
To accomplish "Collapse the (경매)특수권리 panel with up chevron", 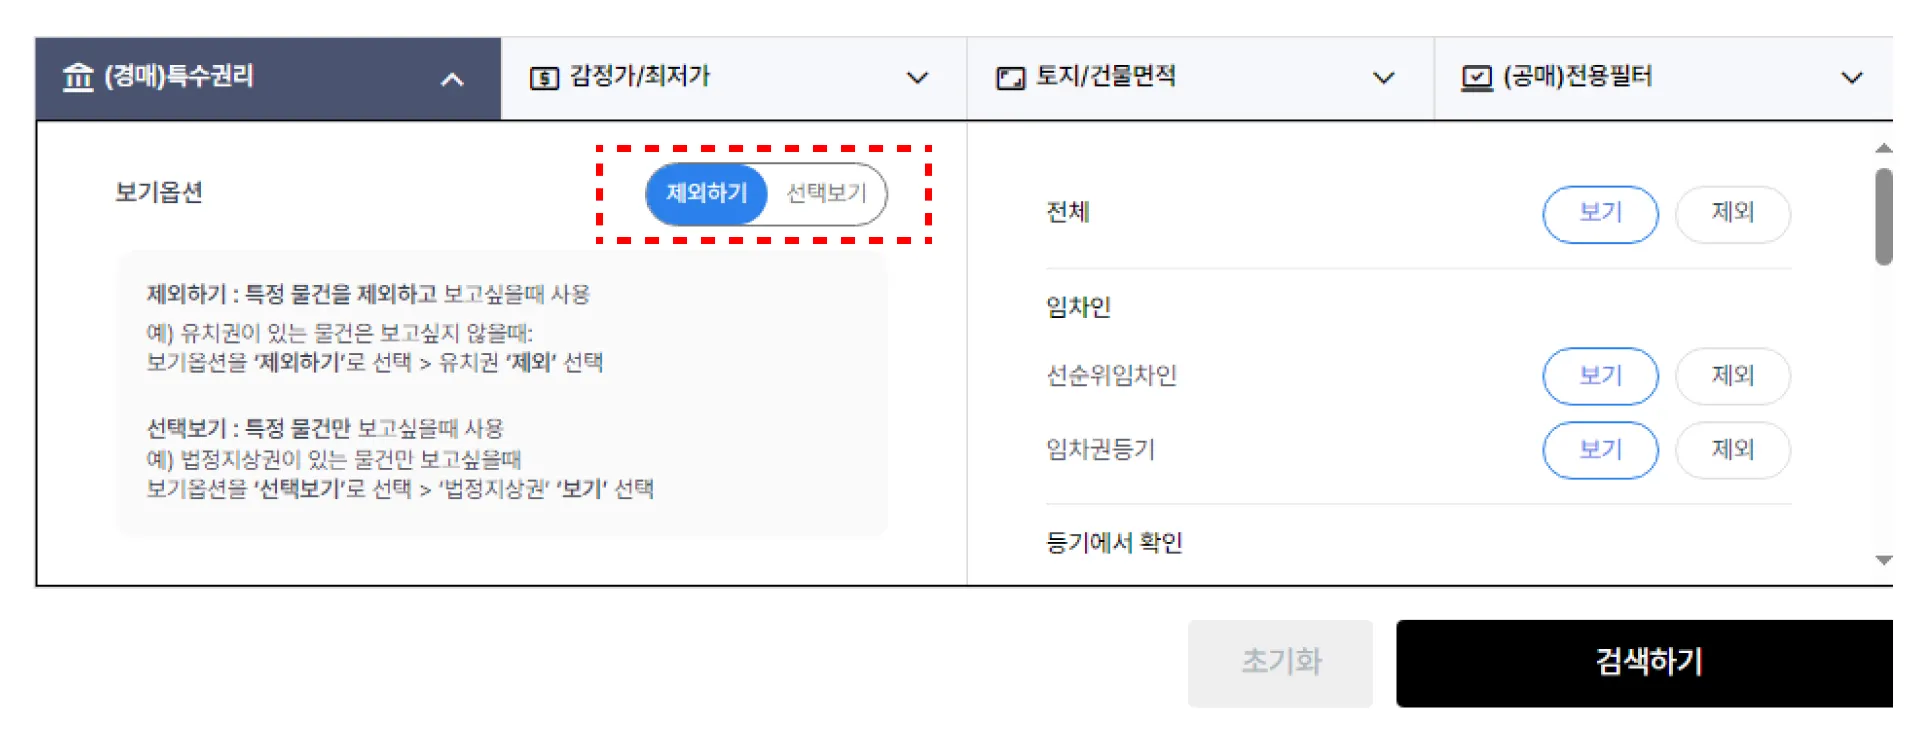I will pyautogui.click(x=452, y=79).
